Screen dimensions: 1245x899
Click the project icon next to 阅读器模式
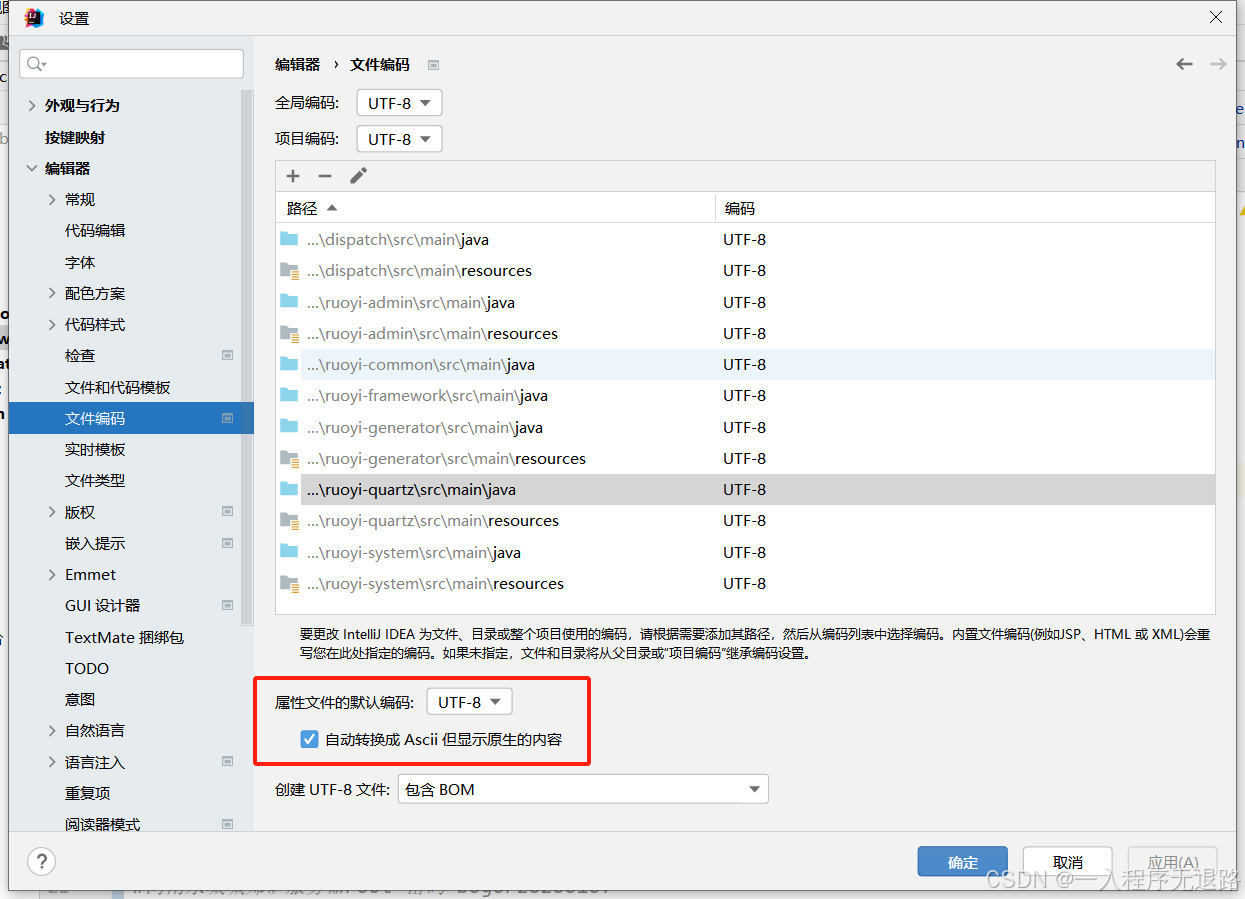[x=227, y=824]
